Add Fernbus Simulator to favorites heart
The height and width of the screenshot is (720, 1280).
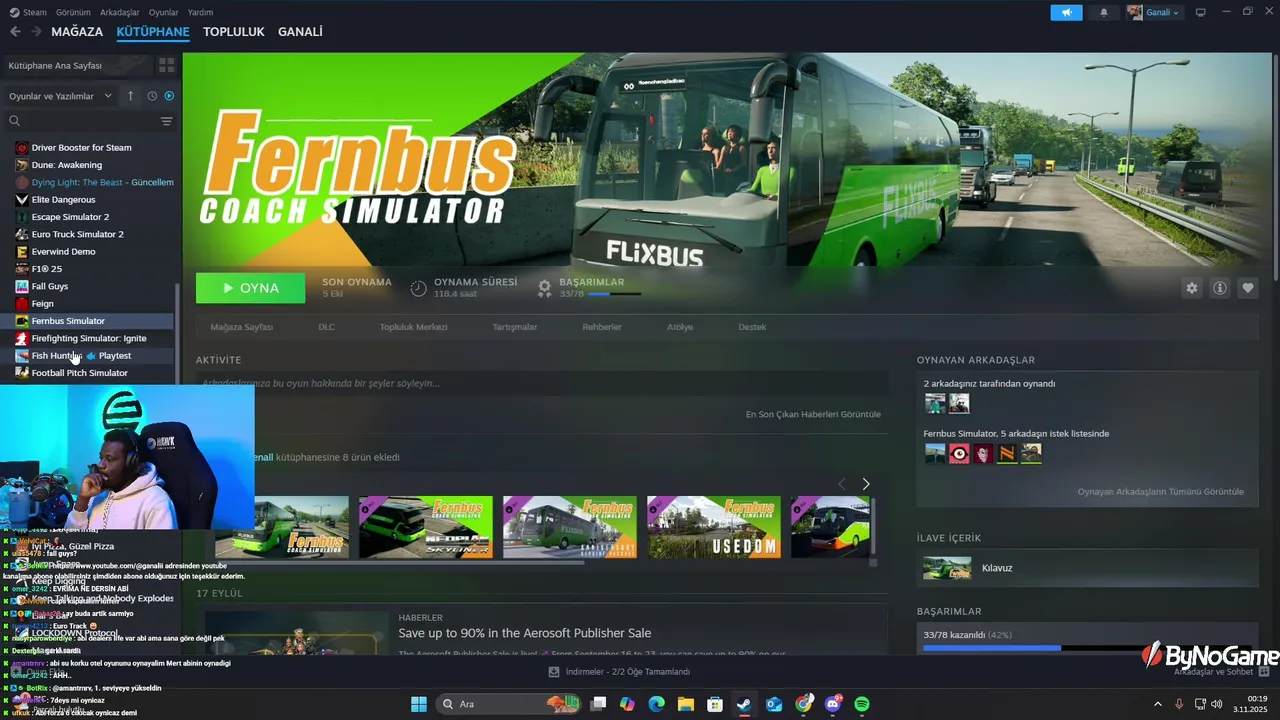1248,288
